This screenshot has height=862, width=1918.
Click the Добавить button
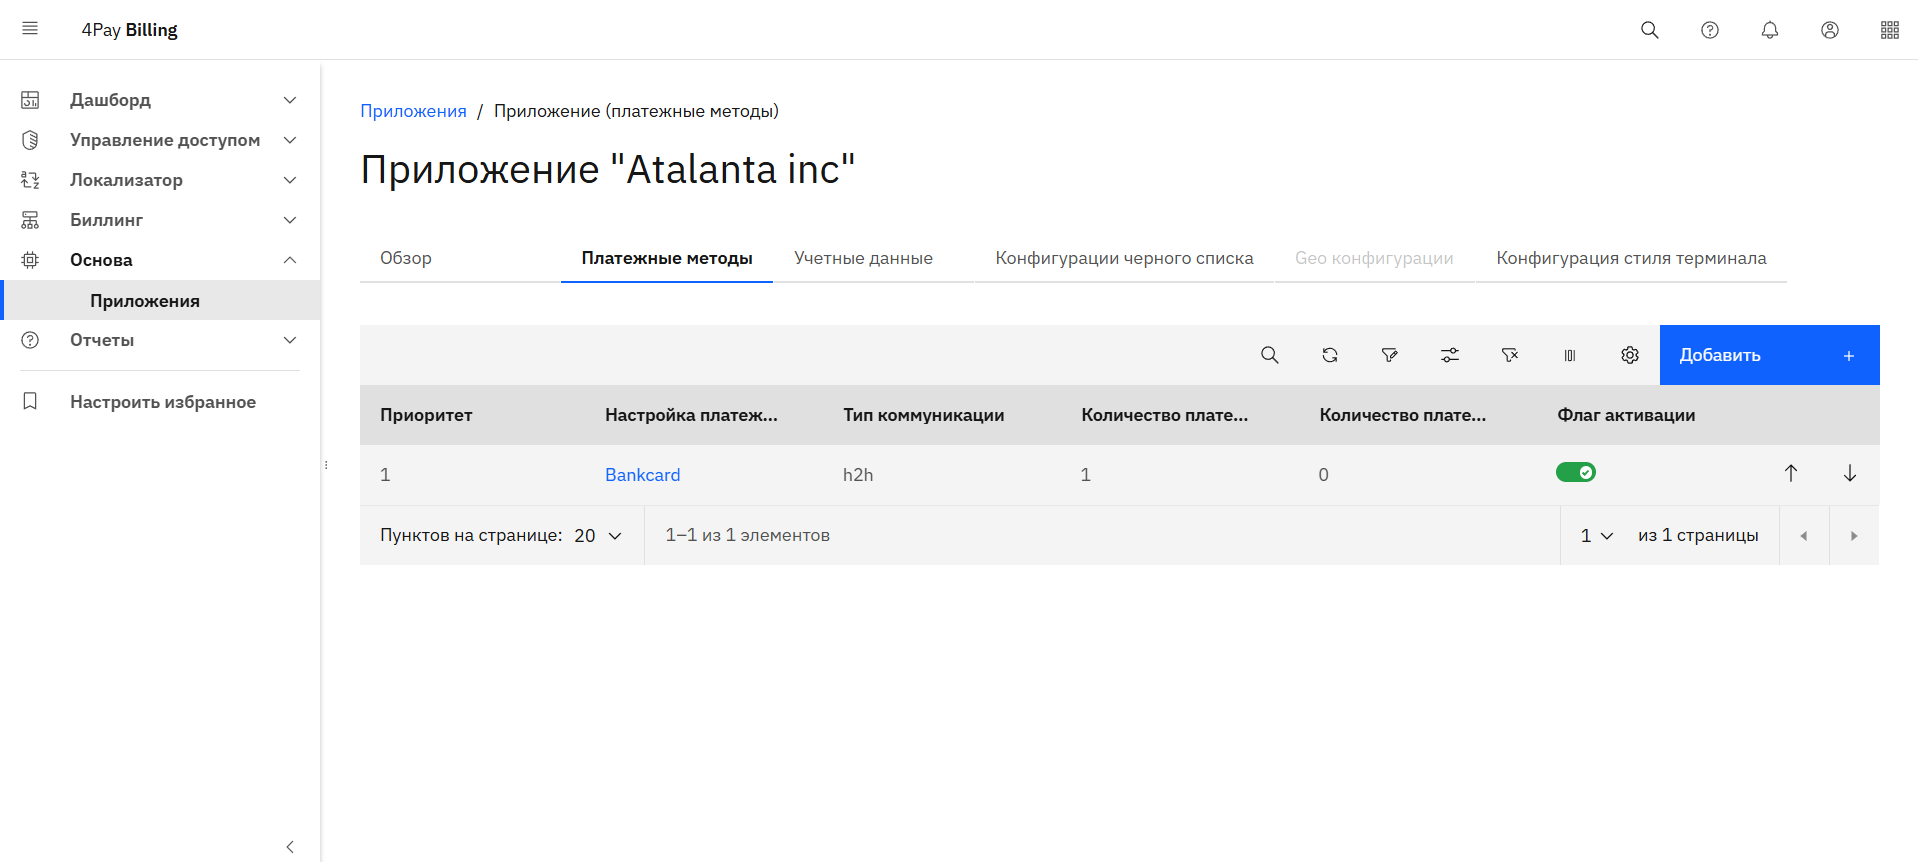(x=1768, y=355)
